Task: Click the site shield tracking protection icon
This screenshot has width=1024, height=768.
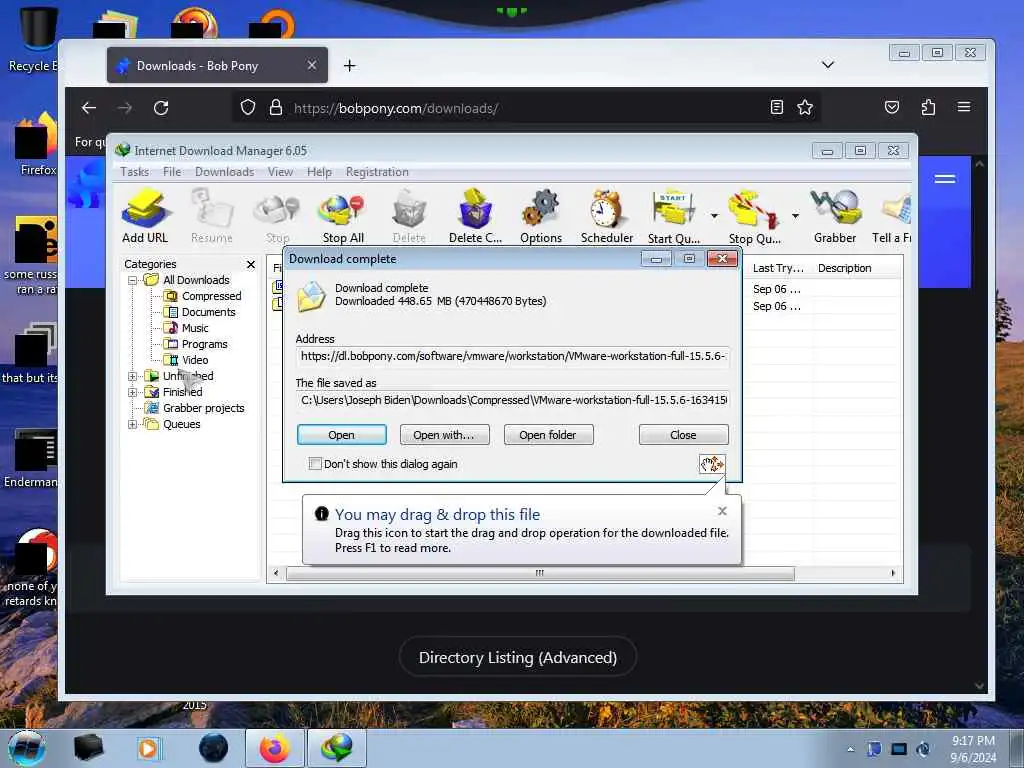Action: coord(248,108)
